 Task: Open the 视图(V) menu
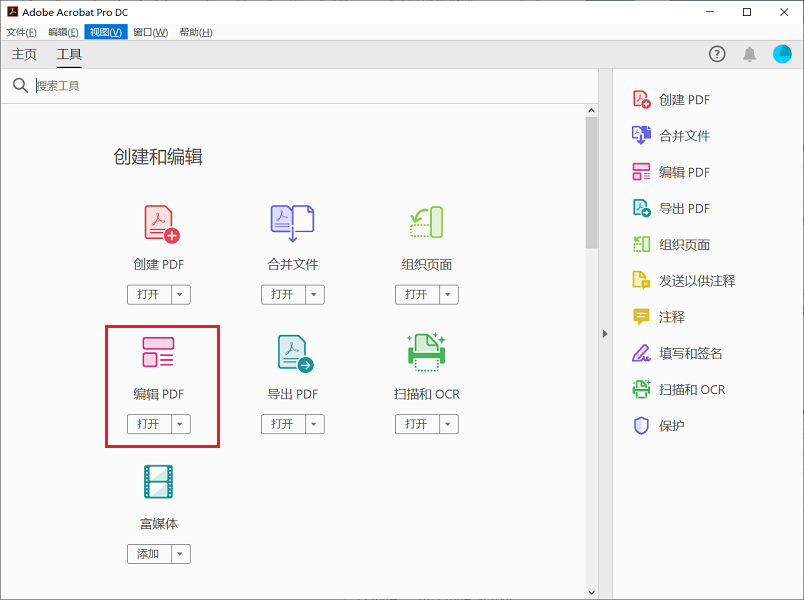click(106, 32)
